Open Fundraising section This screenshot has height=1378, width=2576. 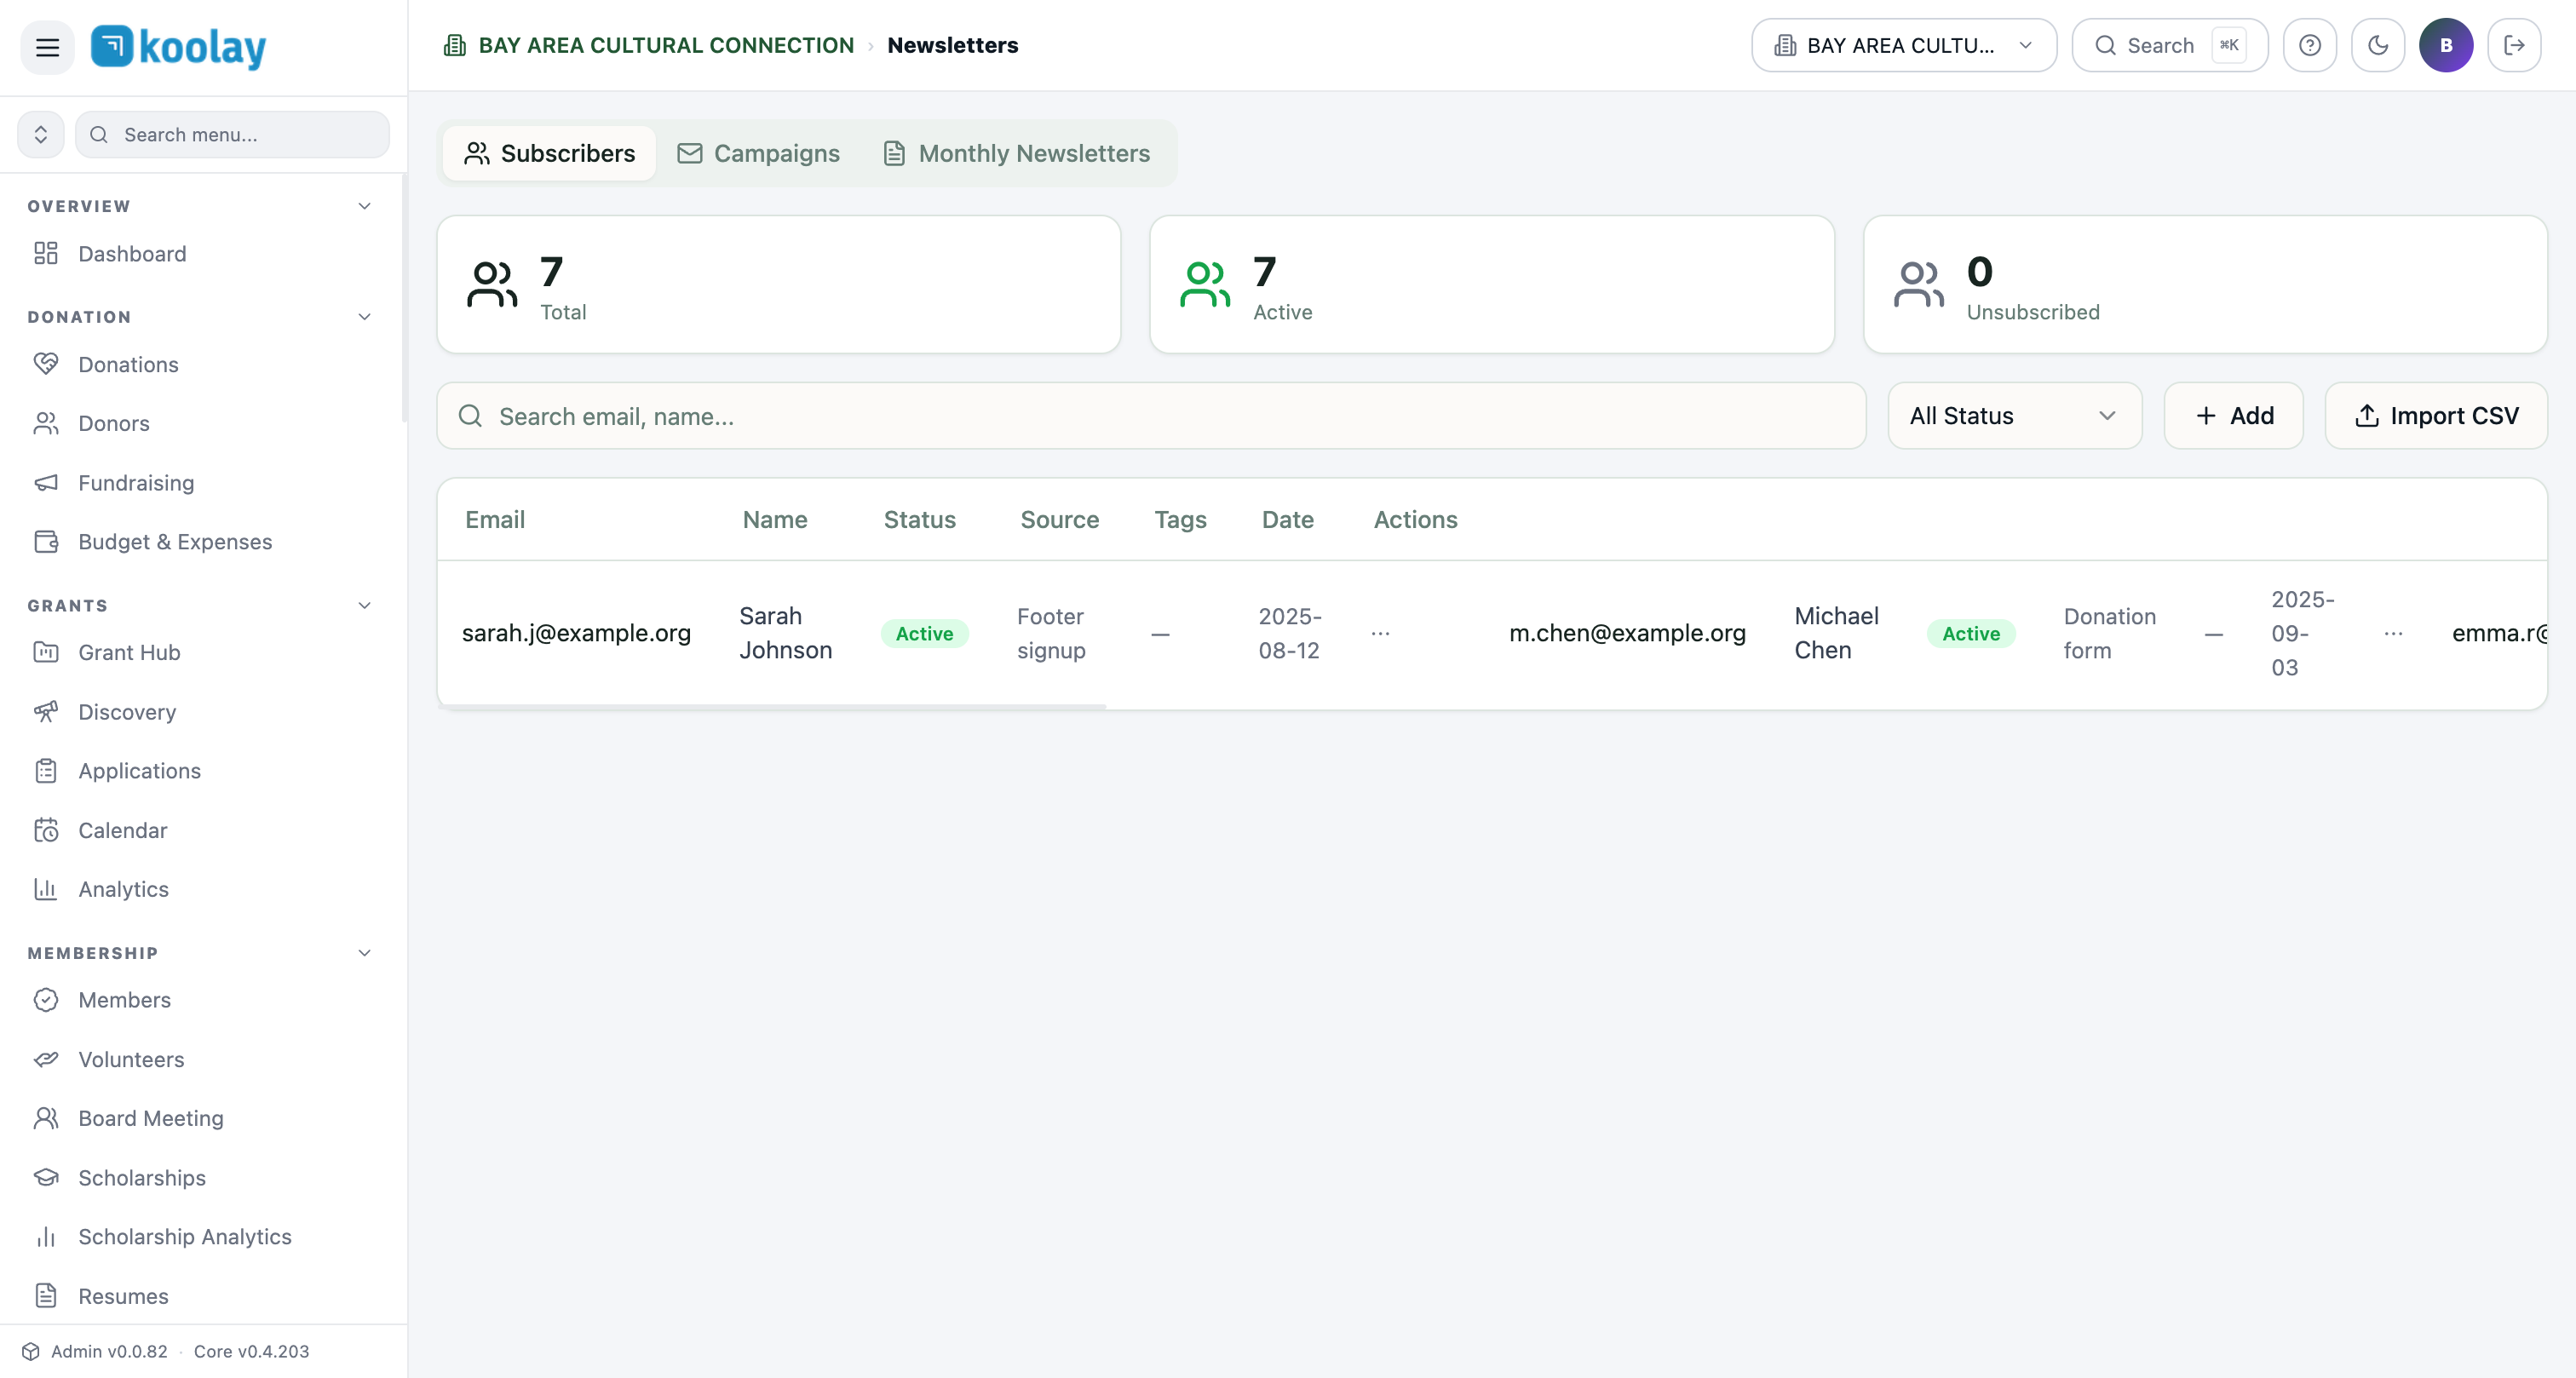coord(136,483)
